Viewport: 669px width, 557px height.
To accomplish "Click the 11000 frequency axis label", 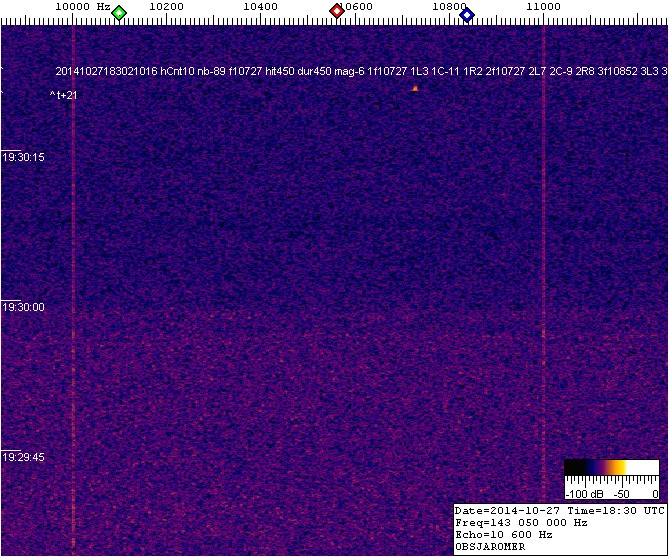I will pos(544,7).
